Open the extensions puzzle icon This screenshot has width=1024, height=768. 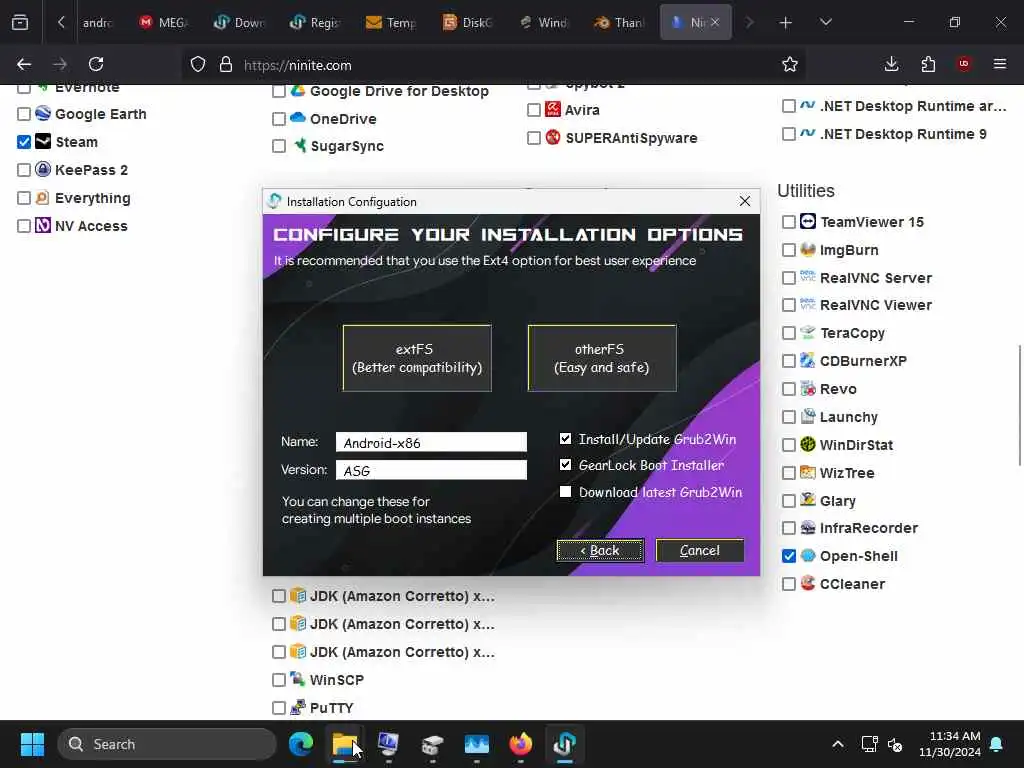928,64
